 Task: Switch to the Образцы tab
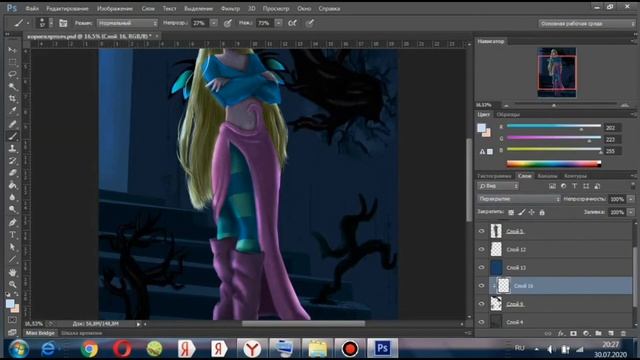(508, 115)
